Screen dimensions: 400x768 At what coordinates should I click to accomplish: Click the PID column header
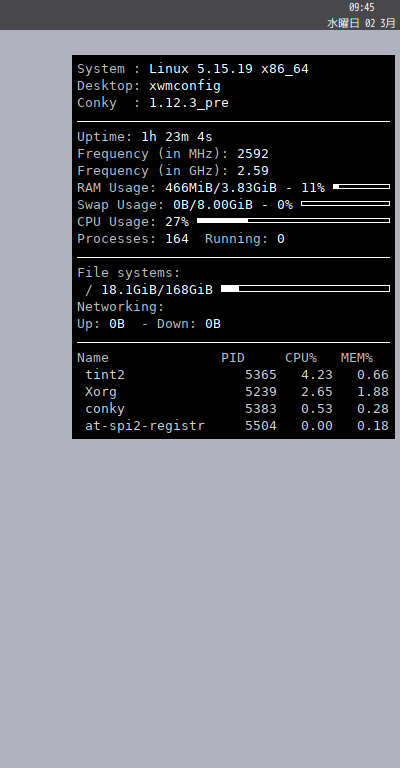pyautogui.click(x=233, y=358)
